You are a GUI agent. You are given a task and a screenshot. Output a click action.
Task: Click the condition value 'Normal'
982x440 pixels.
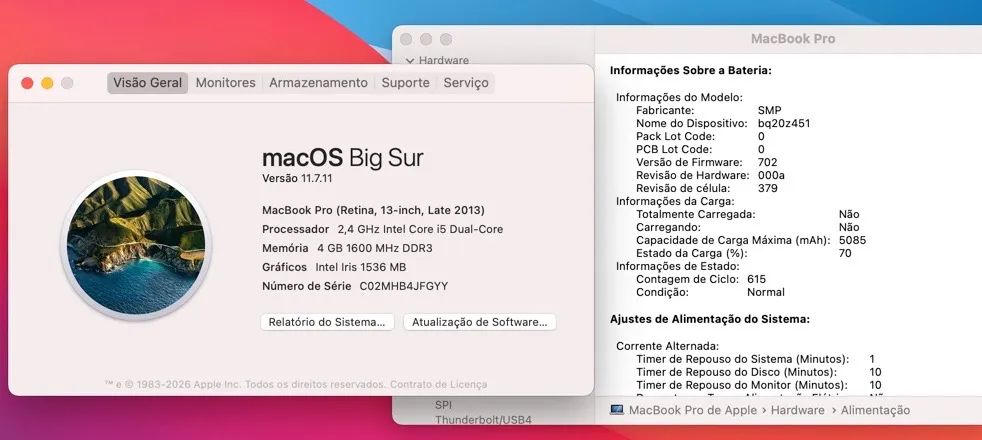[x=765, y=292]
